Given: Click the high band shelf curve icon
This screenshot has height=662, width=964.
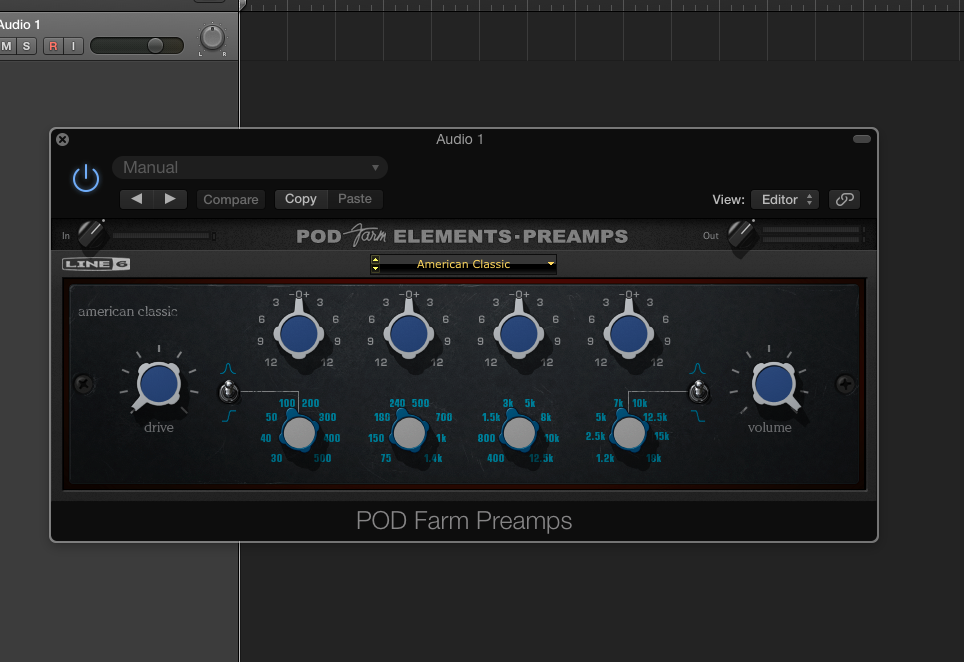Looking at the screenshot, I should click(698, 416).
